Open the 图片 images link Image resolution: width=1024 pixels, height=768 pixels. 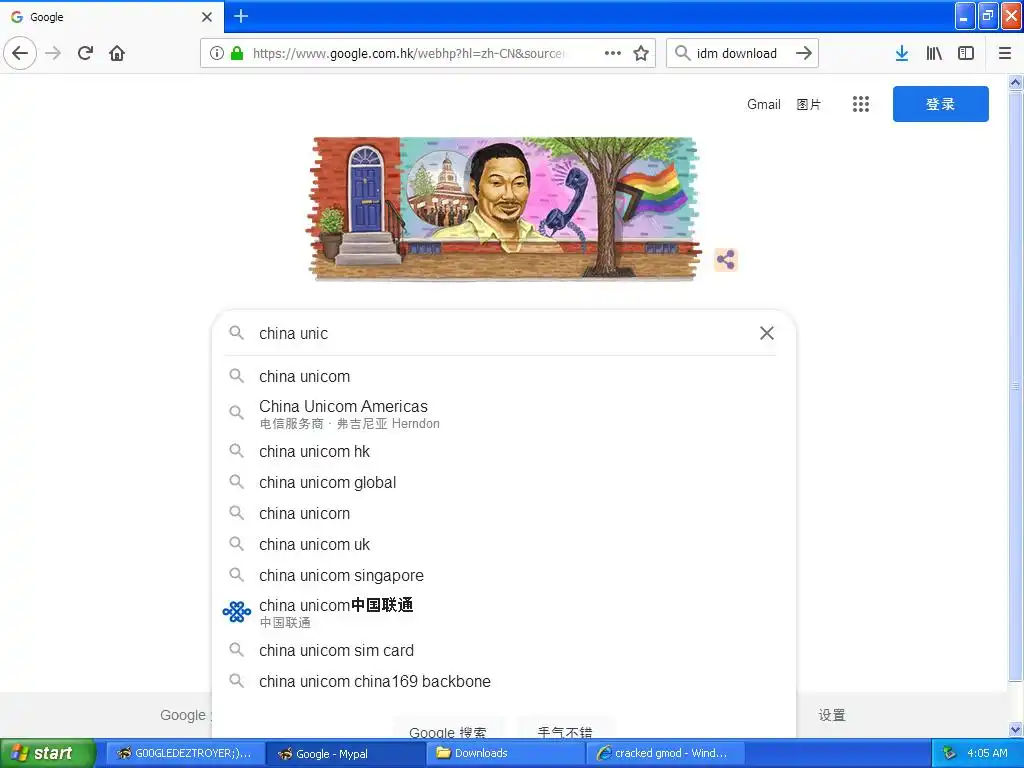point(808,104)
